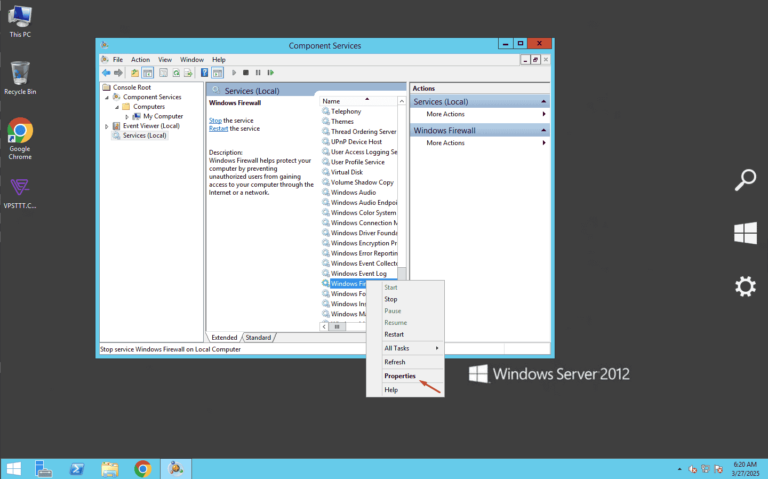Open the Help menu in the menu bar
Screen dimensions: 768x479
tap(218, 59)
